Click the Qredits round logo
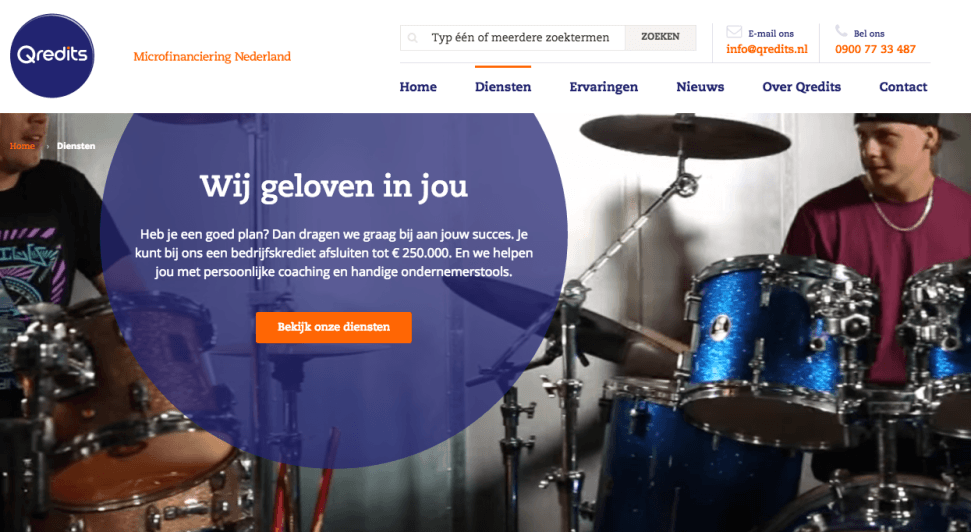The image size is (971, 532). [52, 56]
